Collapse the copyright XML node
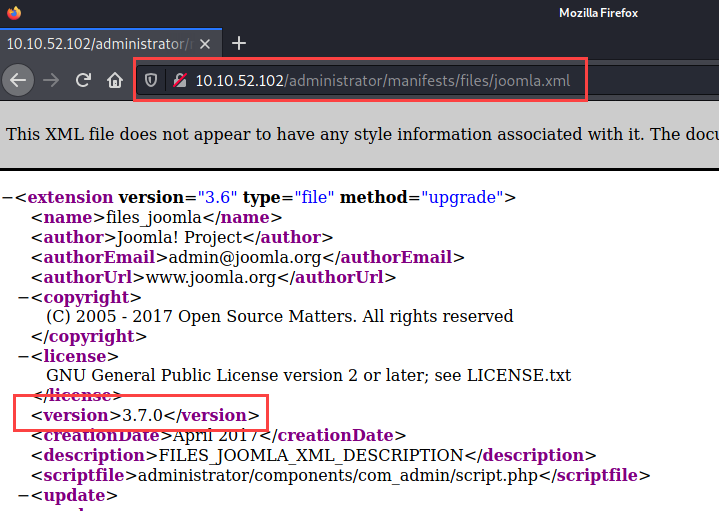719x511 pixels. [x=23, y=298]
